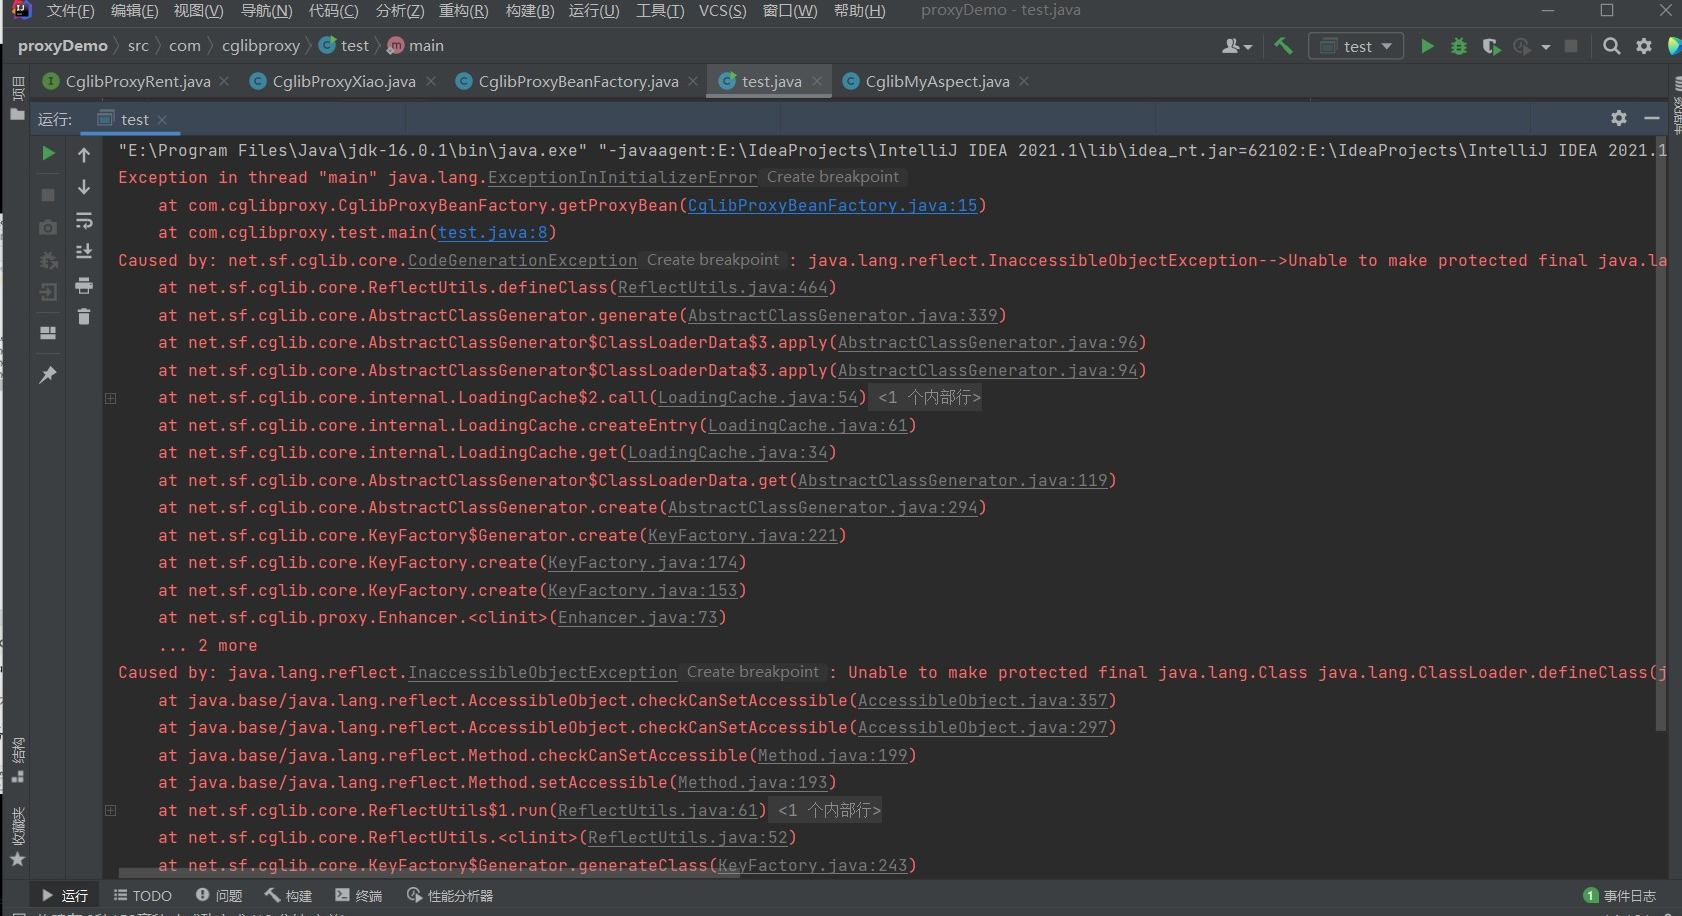Image resolution: width=1682 pixels, height=916 pixels.
Task: Close the 'test' run tab
Action: (x=162, y=119)
